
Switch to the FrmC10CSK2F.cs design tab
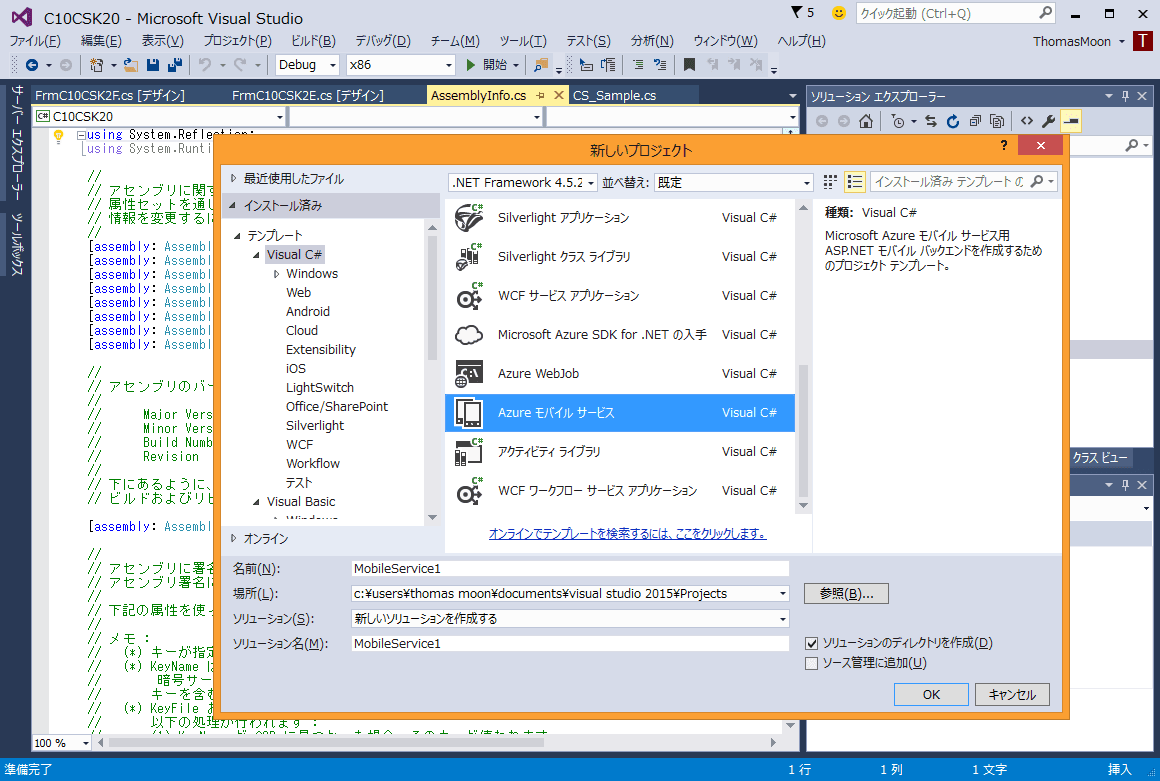(x=109, y=95)
